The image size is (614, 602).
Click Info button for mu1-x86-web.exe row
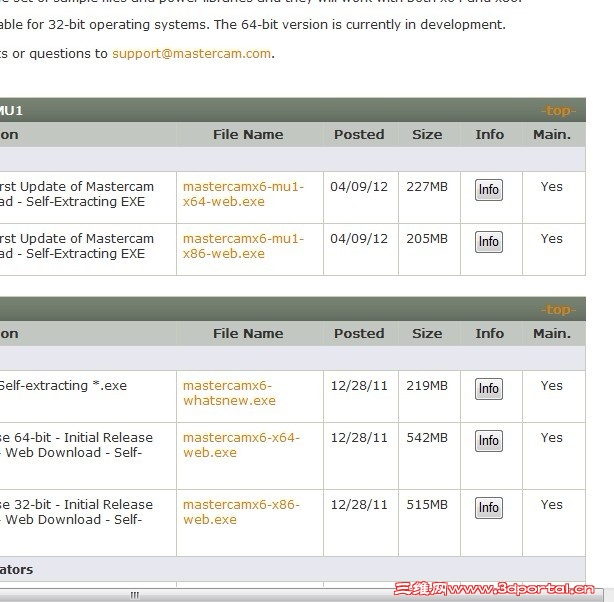[x=489, y=242]
